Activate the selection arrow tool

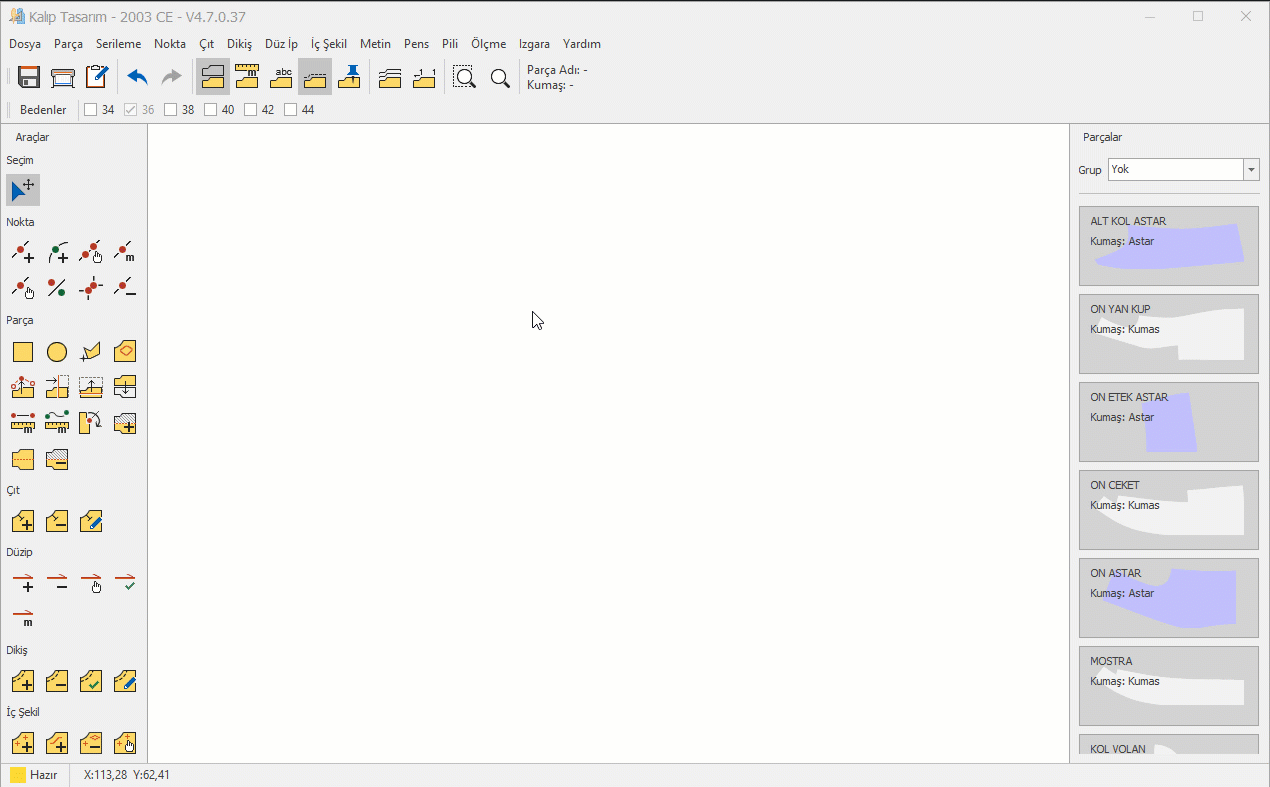click(x=23, y=189)
